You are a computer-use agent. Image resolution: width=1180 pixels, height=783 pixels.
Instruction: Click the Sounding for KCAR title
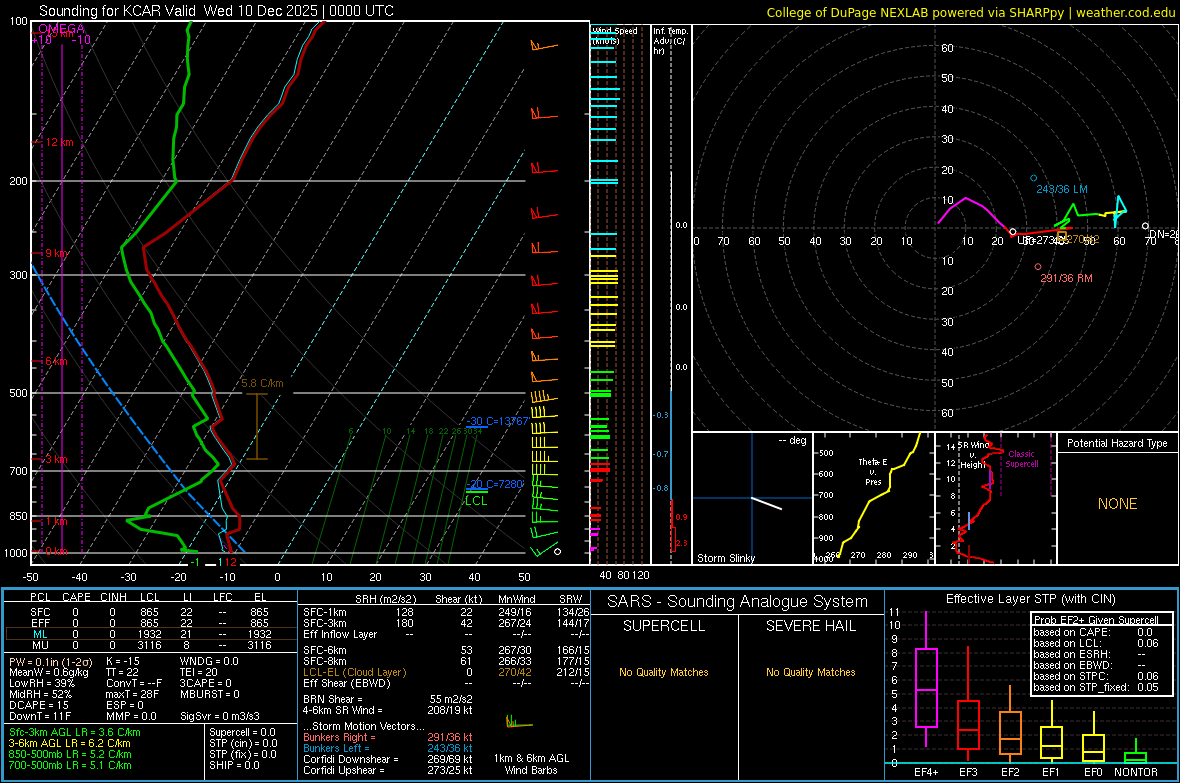pos(216,11)
